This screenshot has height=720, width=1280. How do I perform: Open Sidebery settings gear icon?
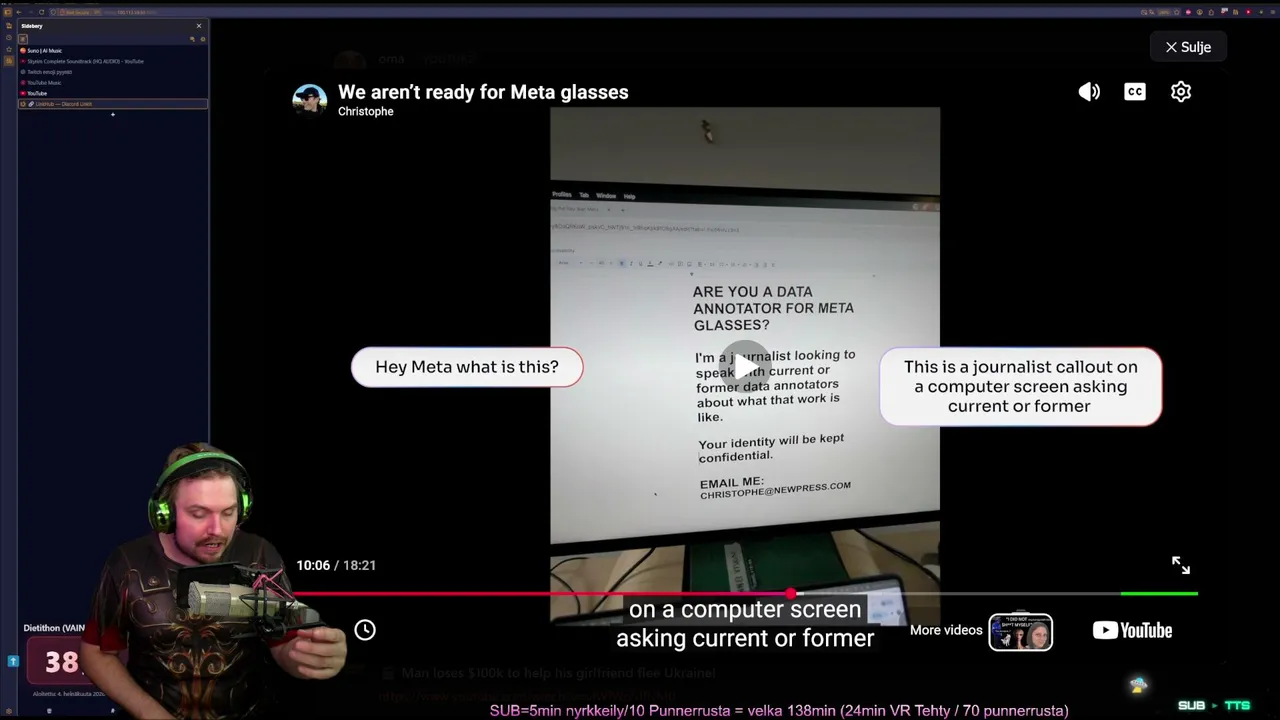click(x=202, y=39)
